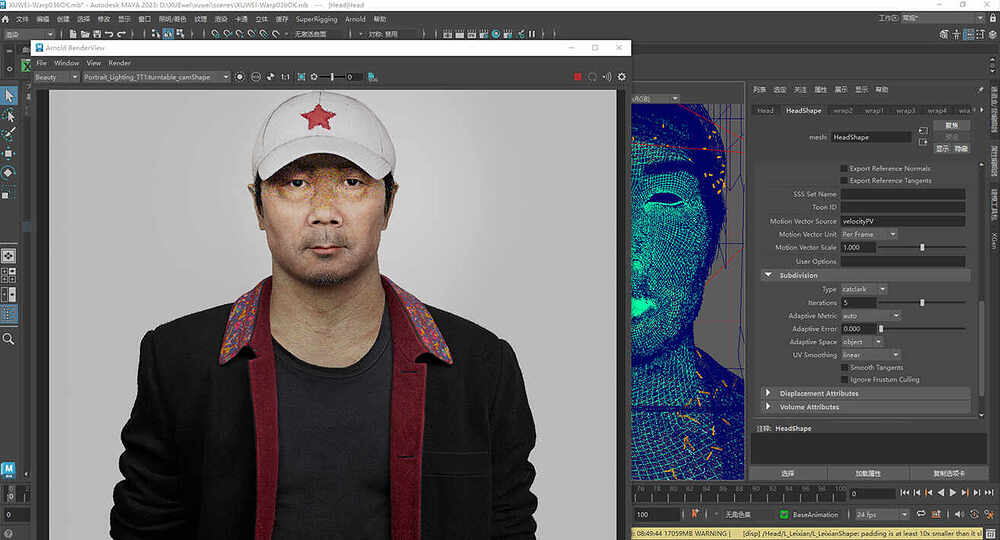
Task: Switch to single pane layout icon
Action: click(9, 256)
